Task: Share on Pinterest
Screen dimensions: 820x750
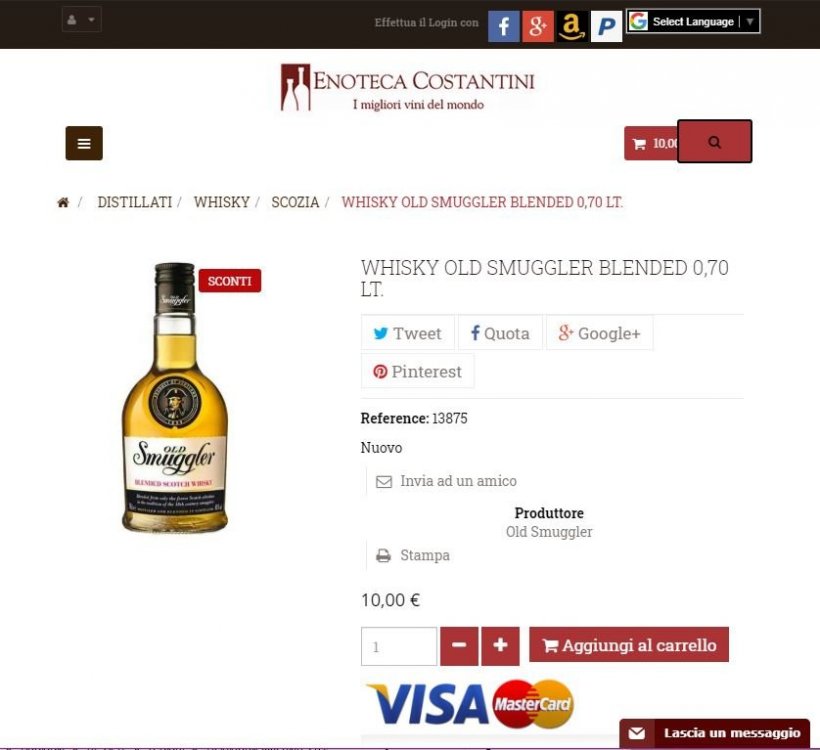Action: [x=417, y=371]
